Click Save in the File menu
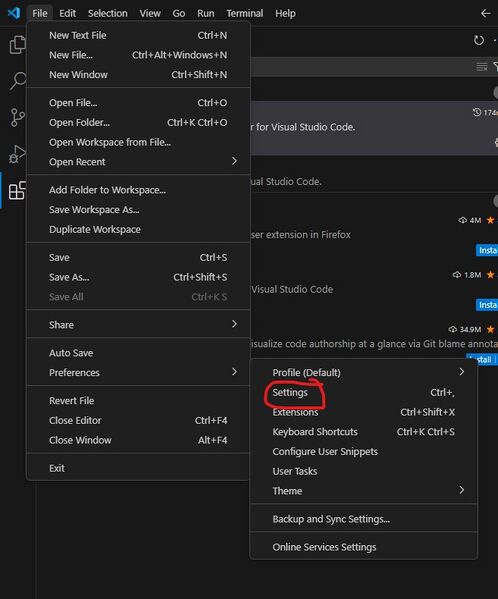 point(138,257)
